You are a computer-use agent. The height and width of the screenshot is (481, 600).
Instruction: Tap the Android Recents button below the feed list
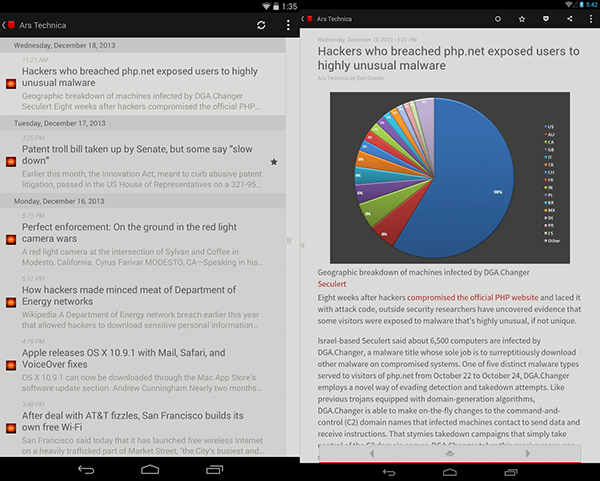[215, 470]
